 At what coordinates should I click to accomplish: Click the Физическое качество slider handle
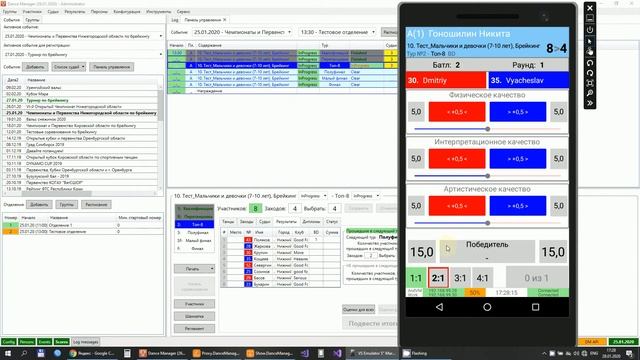click(x=487, y=129)
